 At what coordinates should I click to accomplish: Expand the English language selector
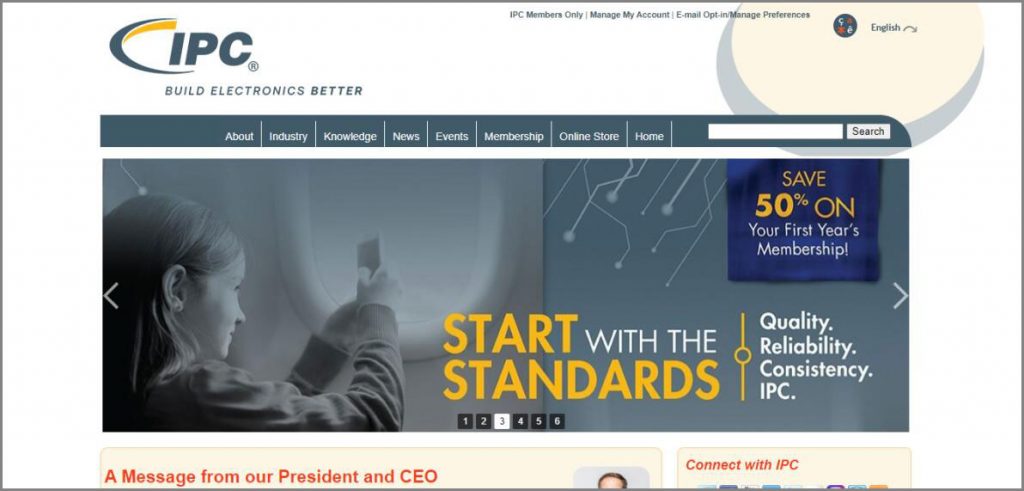tap(893, 28)
